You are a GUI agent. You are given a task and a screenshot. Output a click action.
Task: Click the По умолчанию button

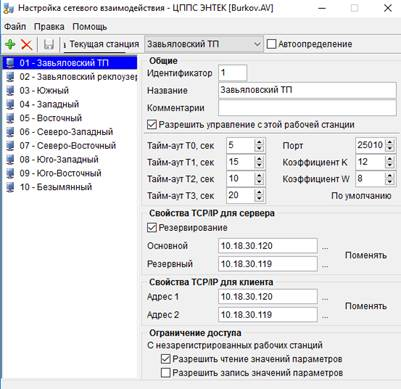(x=361, y=196)
